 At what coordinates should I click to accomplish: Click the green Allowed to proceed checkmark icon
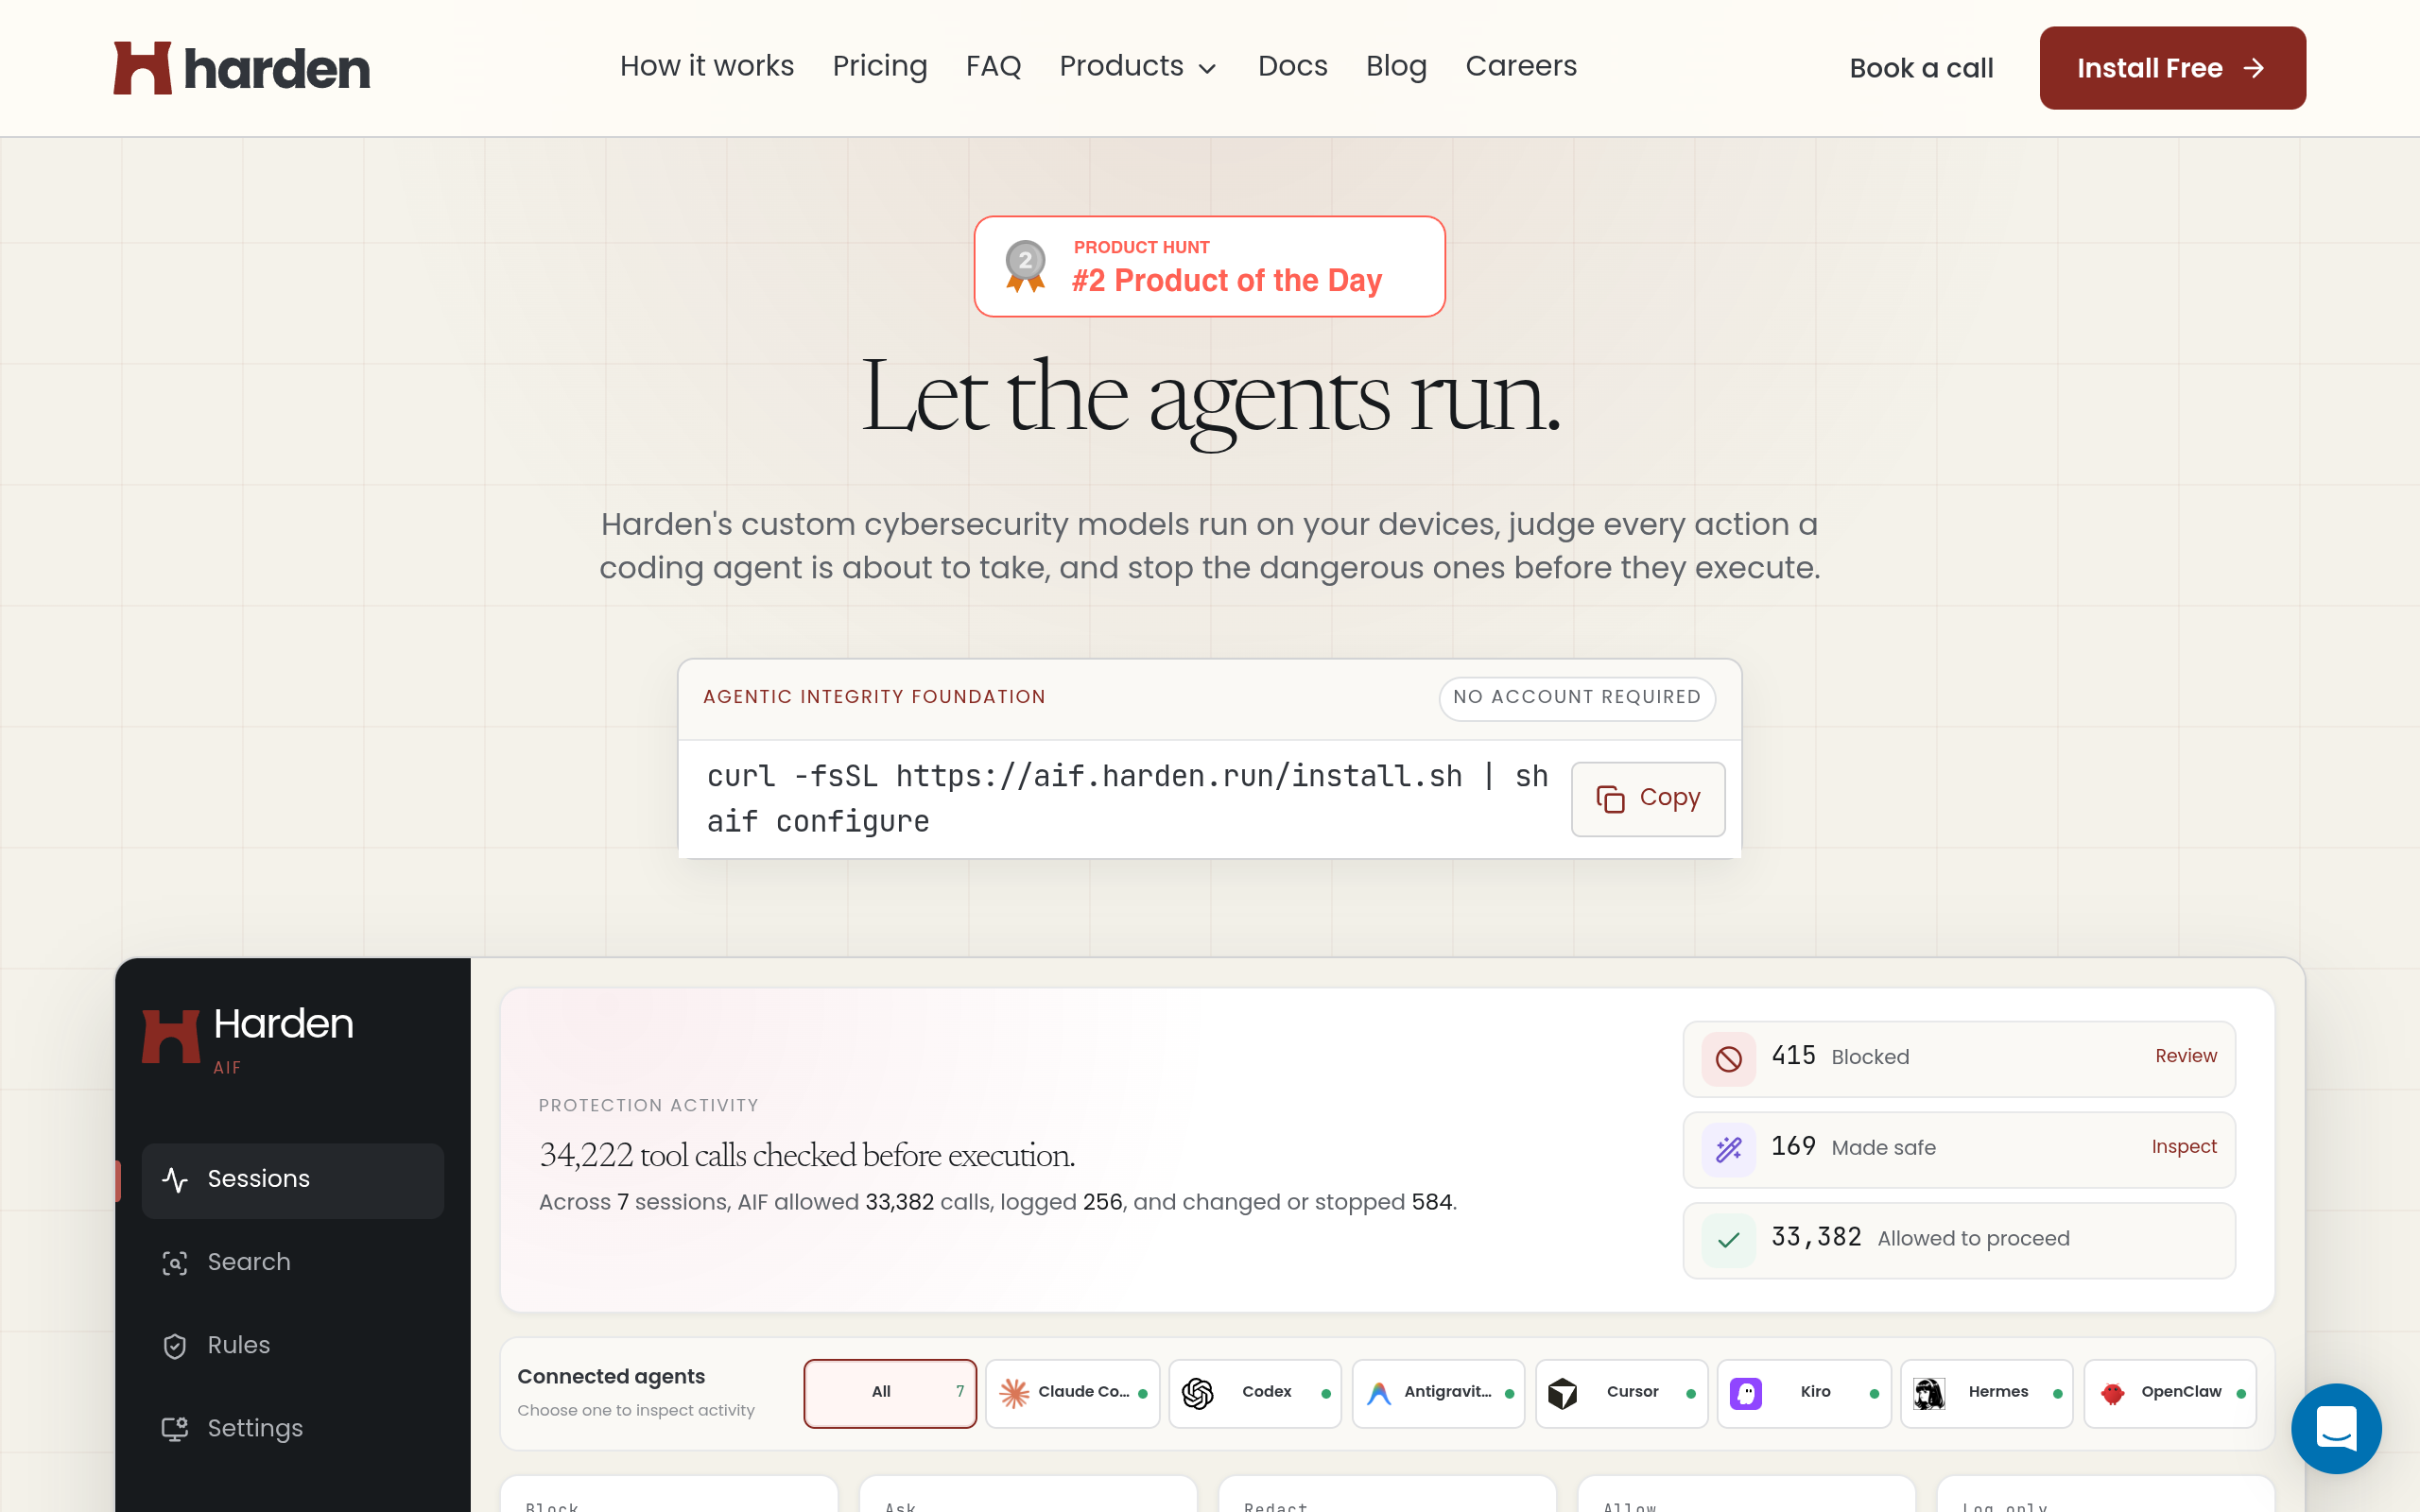1729,1240
